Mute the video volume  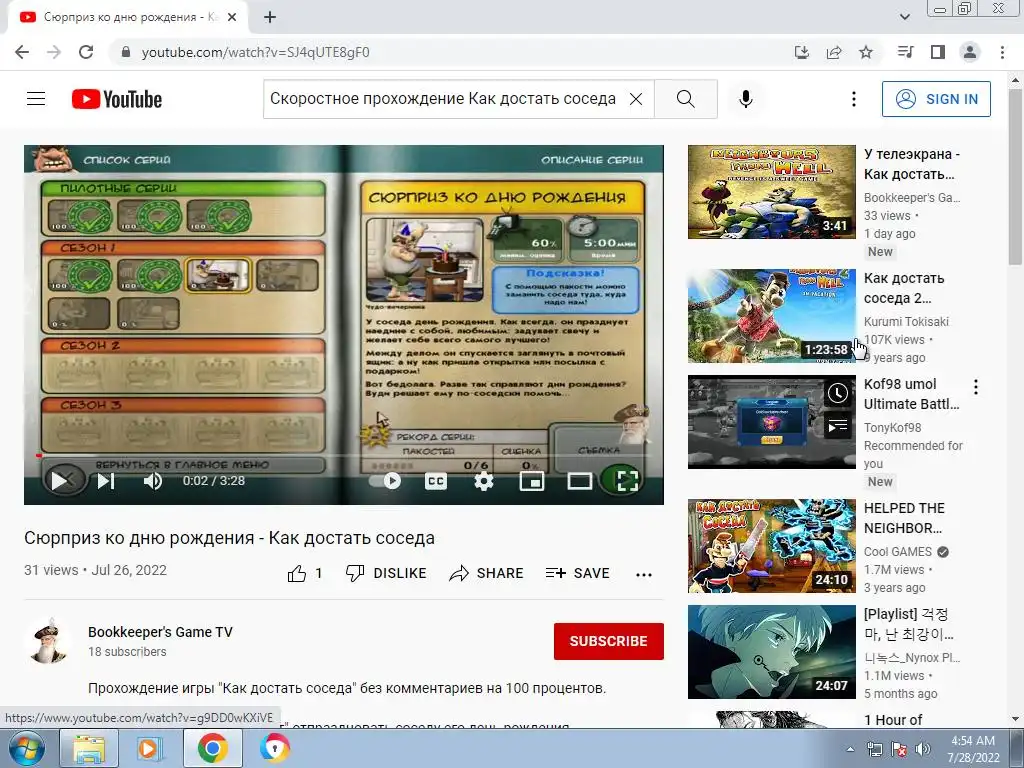click(x=152, y=481)
